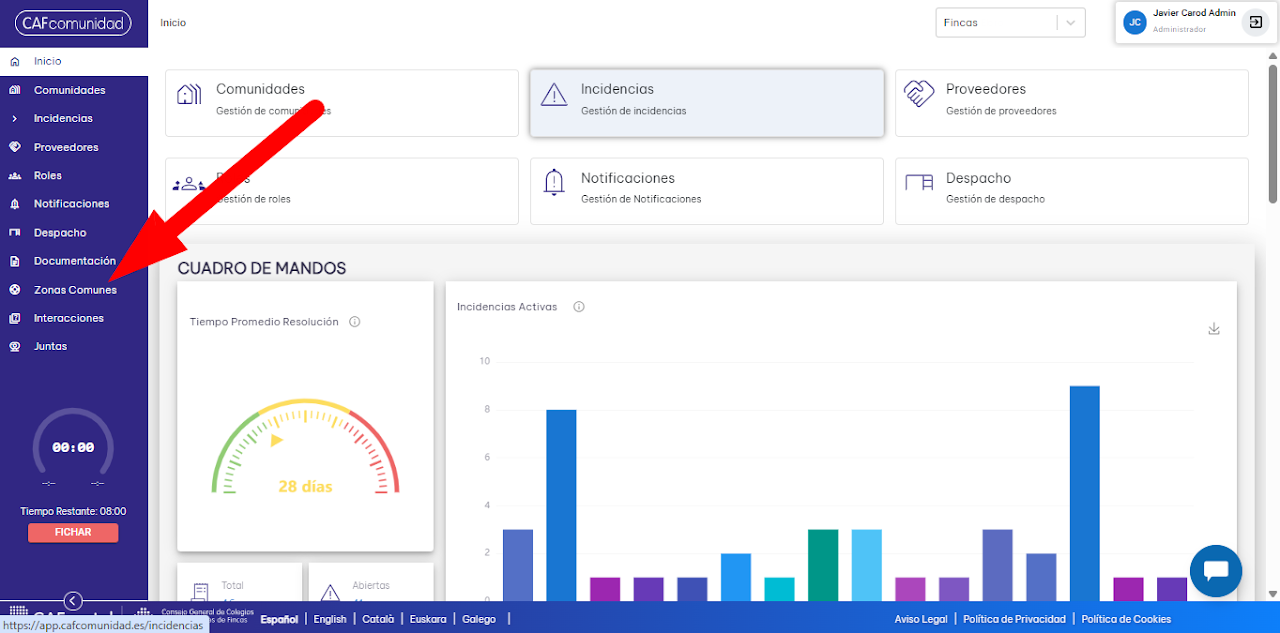
Task: Click the tallest blue bar in the chart
Action: pos(1085,493)
